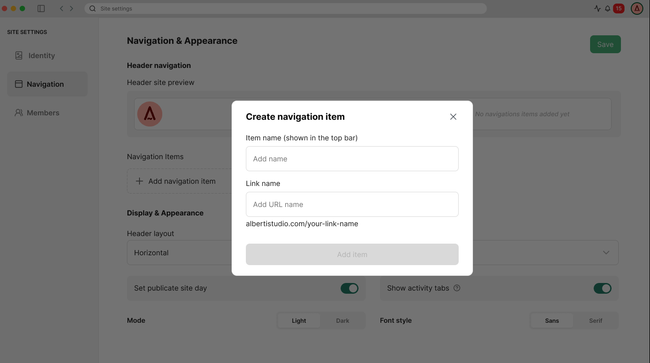Open the notifications bell

(607, 8)
